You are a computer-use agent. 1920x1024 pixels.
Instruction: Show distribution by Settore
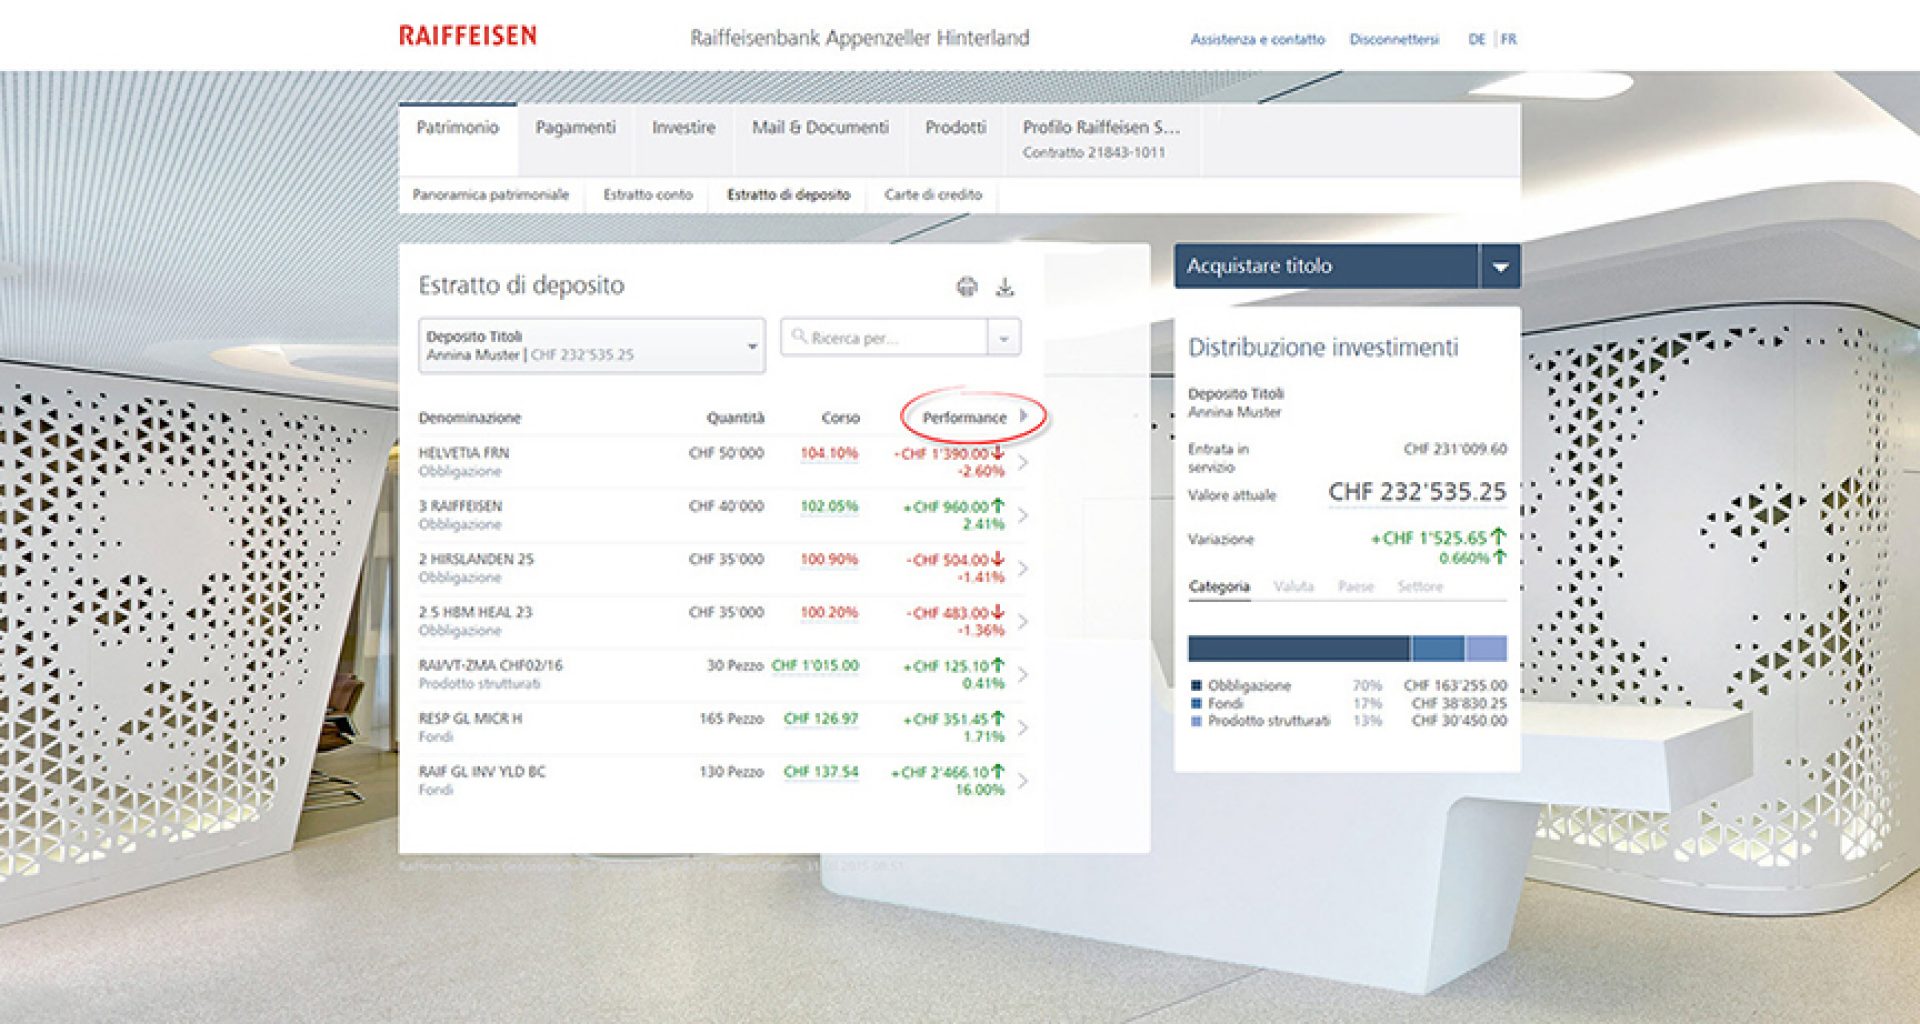1419,586
